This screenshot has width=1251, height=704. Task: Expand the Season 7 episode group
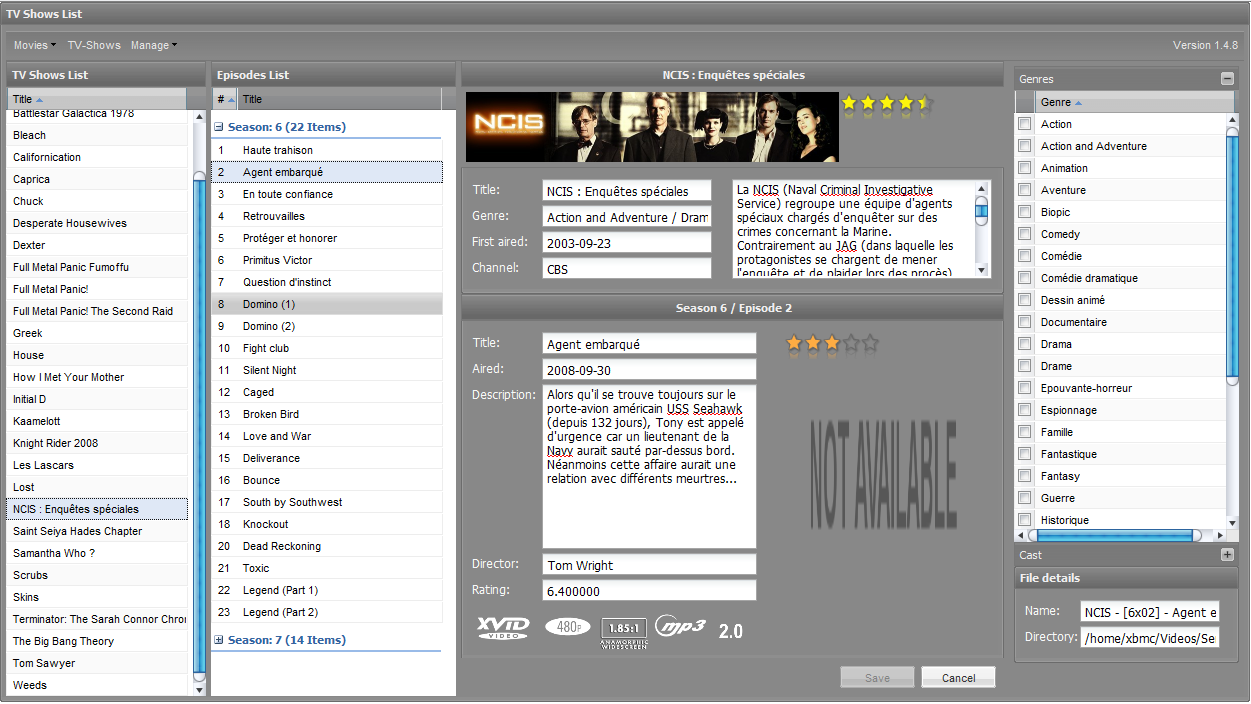coord(219,640)
